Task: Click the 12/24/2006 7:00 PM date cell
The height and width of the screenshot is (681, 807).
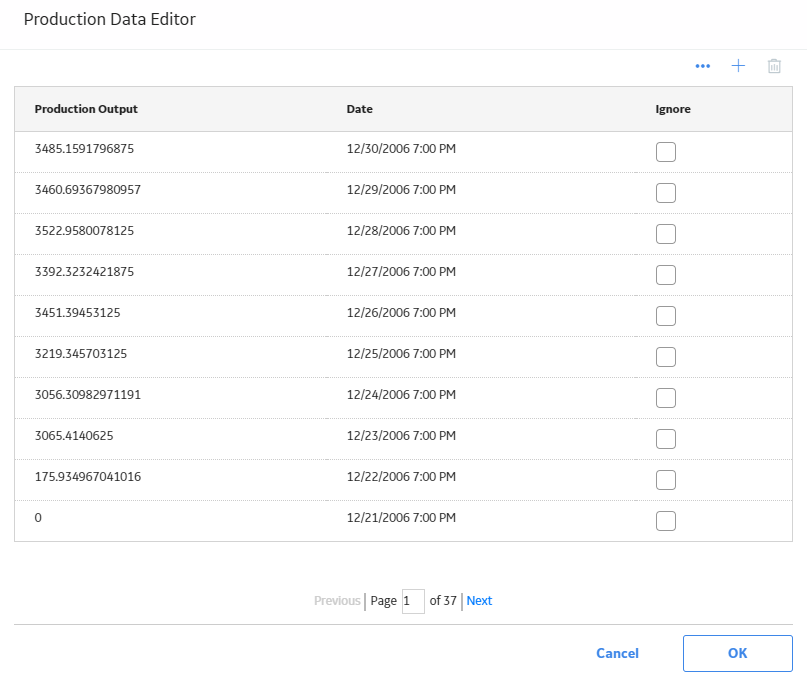Action: pyautogui.click(x=401, y=395)
